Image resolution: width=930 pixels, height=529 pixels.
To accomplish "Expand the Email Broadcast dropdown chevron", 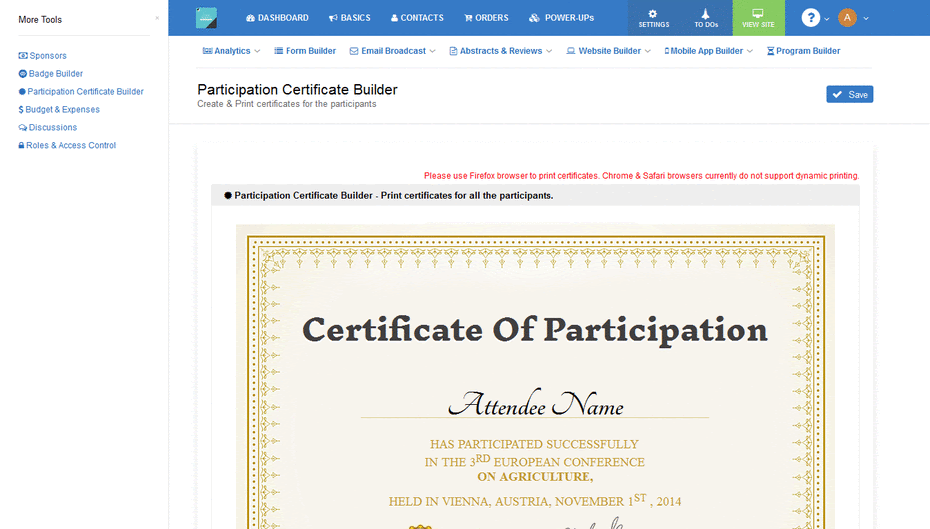I will point(432,52).
